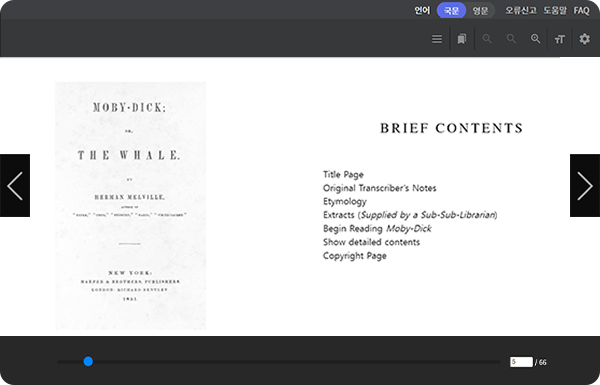600x385 pixels.
Task: Go to the next page arrow
Action: pyautogui.click(x=585, y=186)
